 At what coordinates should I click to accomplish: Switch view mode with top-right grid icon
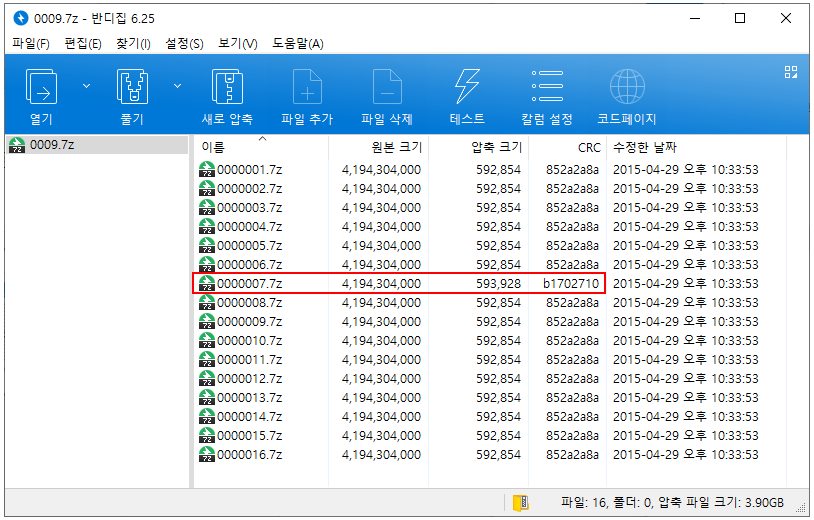(x=791, y=72)
